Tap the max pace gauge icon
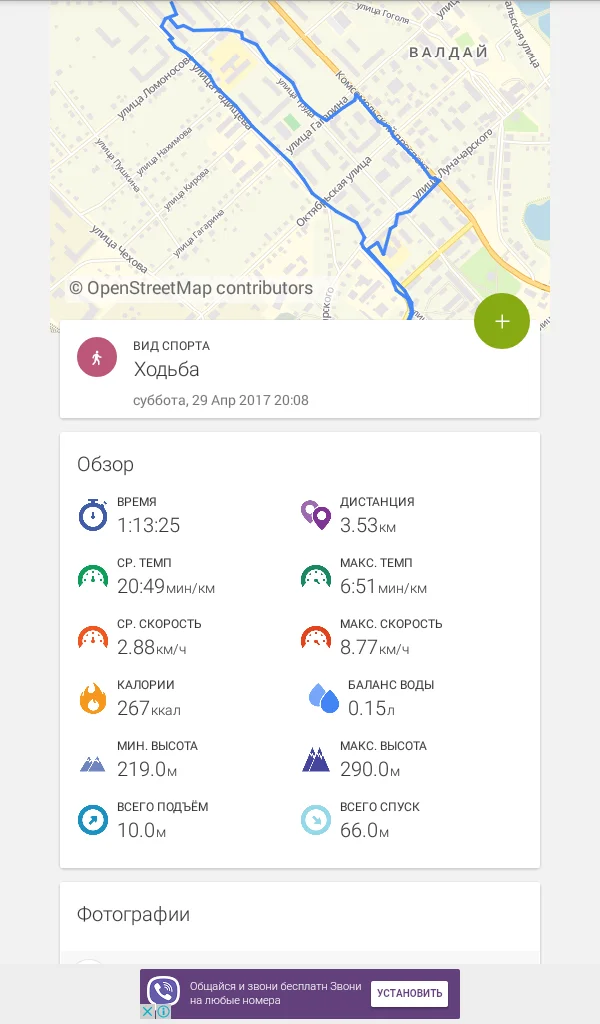Viewport: 600px width, 1024px height. [315, 576]
